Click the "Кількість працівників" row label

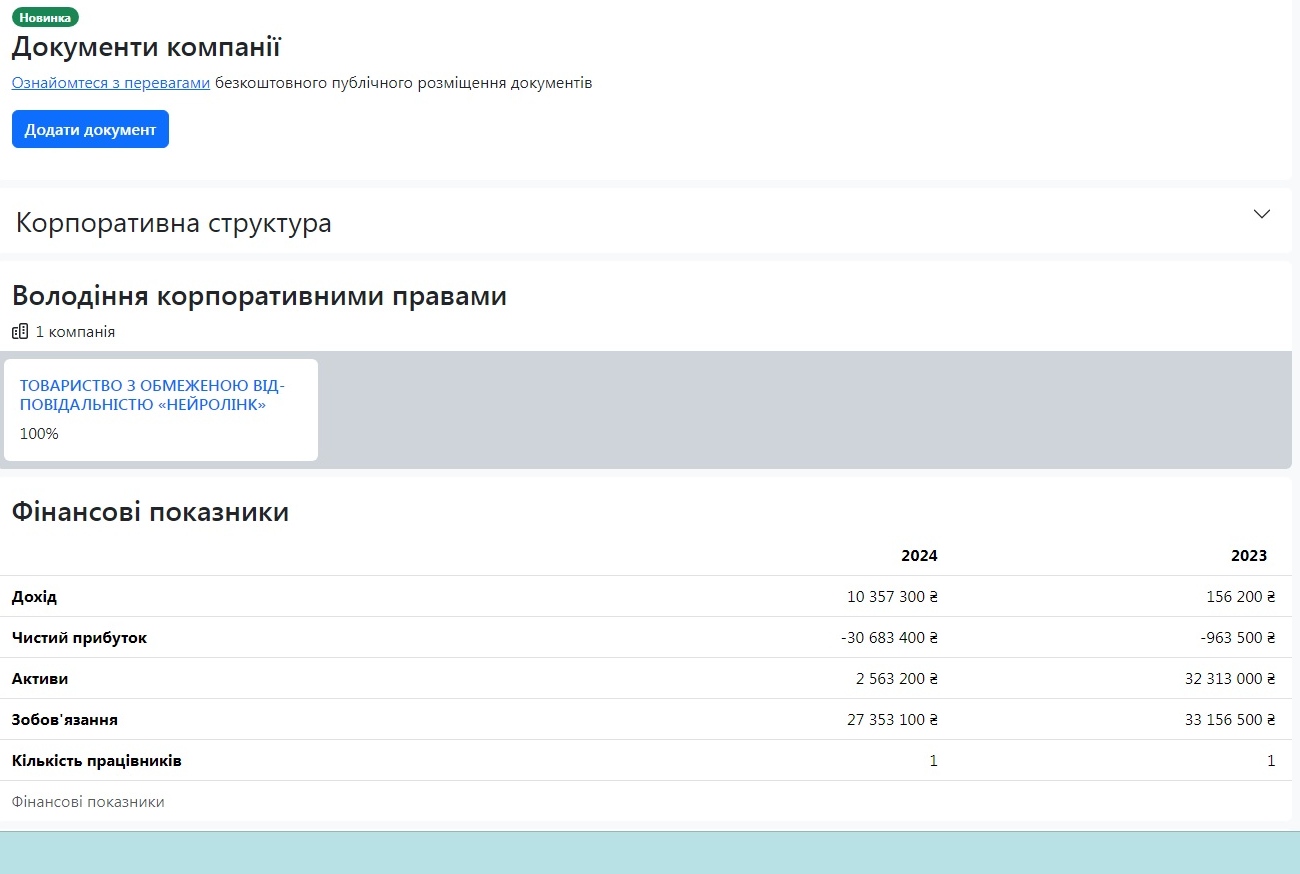coord(97,761)
